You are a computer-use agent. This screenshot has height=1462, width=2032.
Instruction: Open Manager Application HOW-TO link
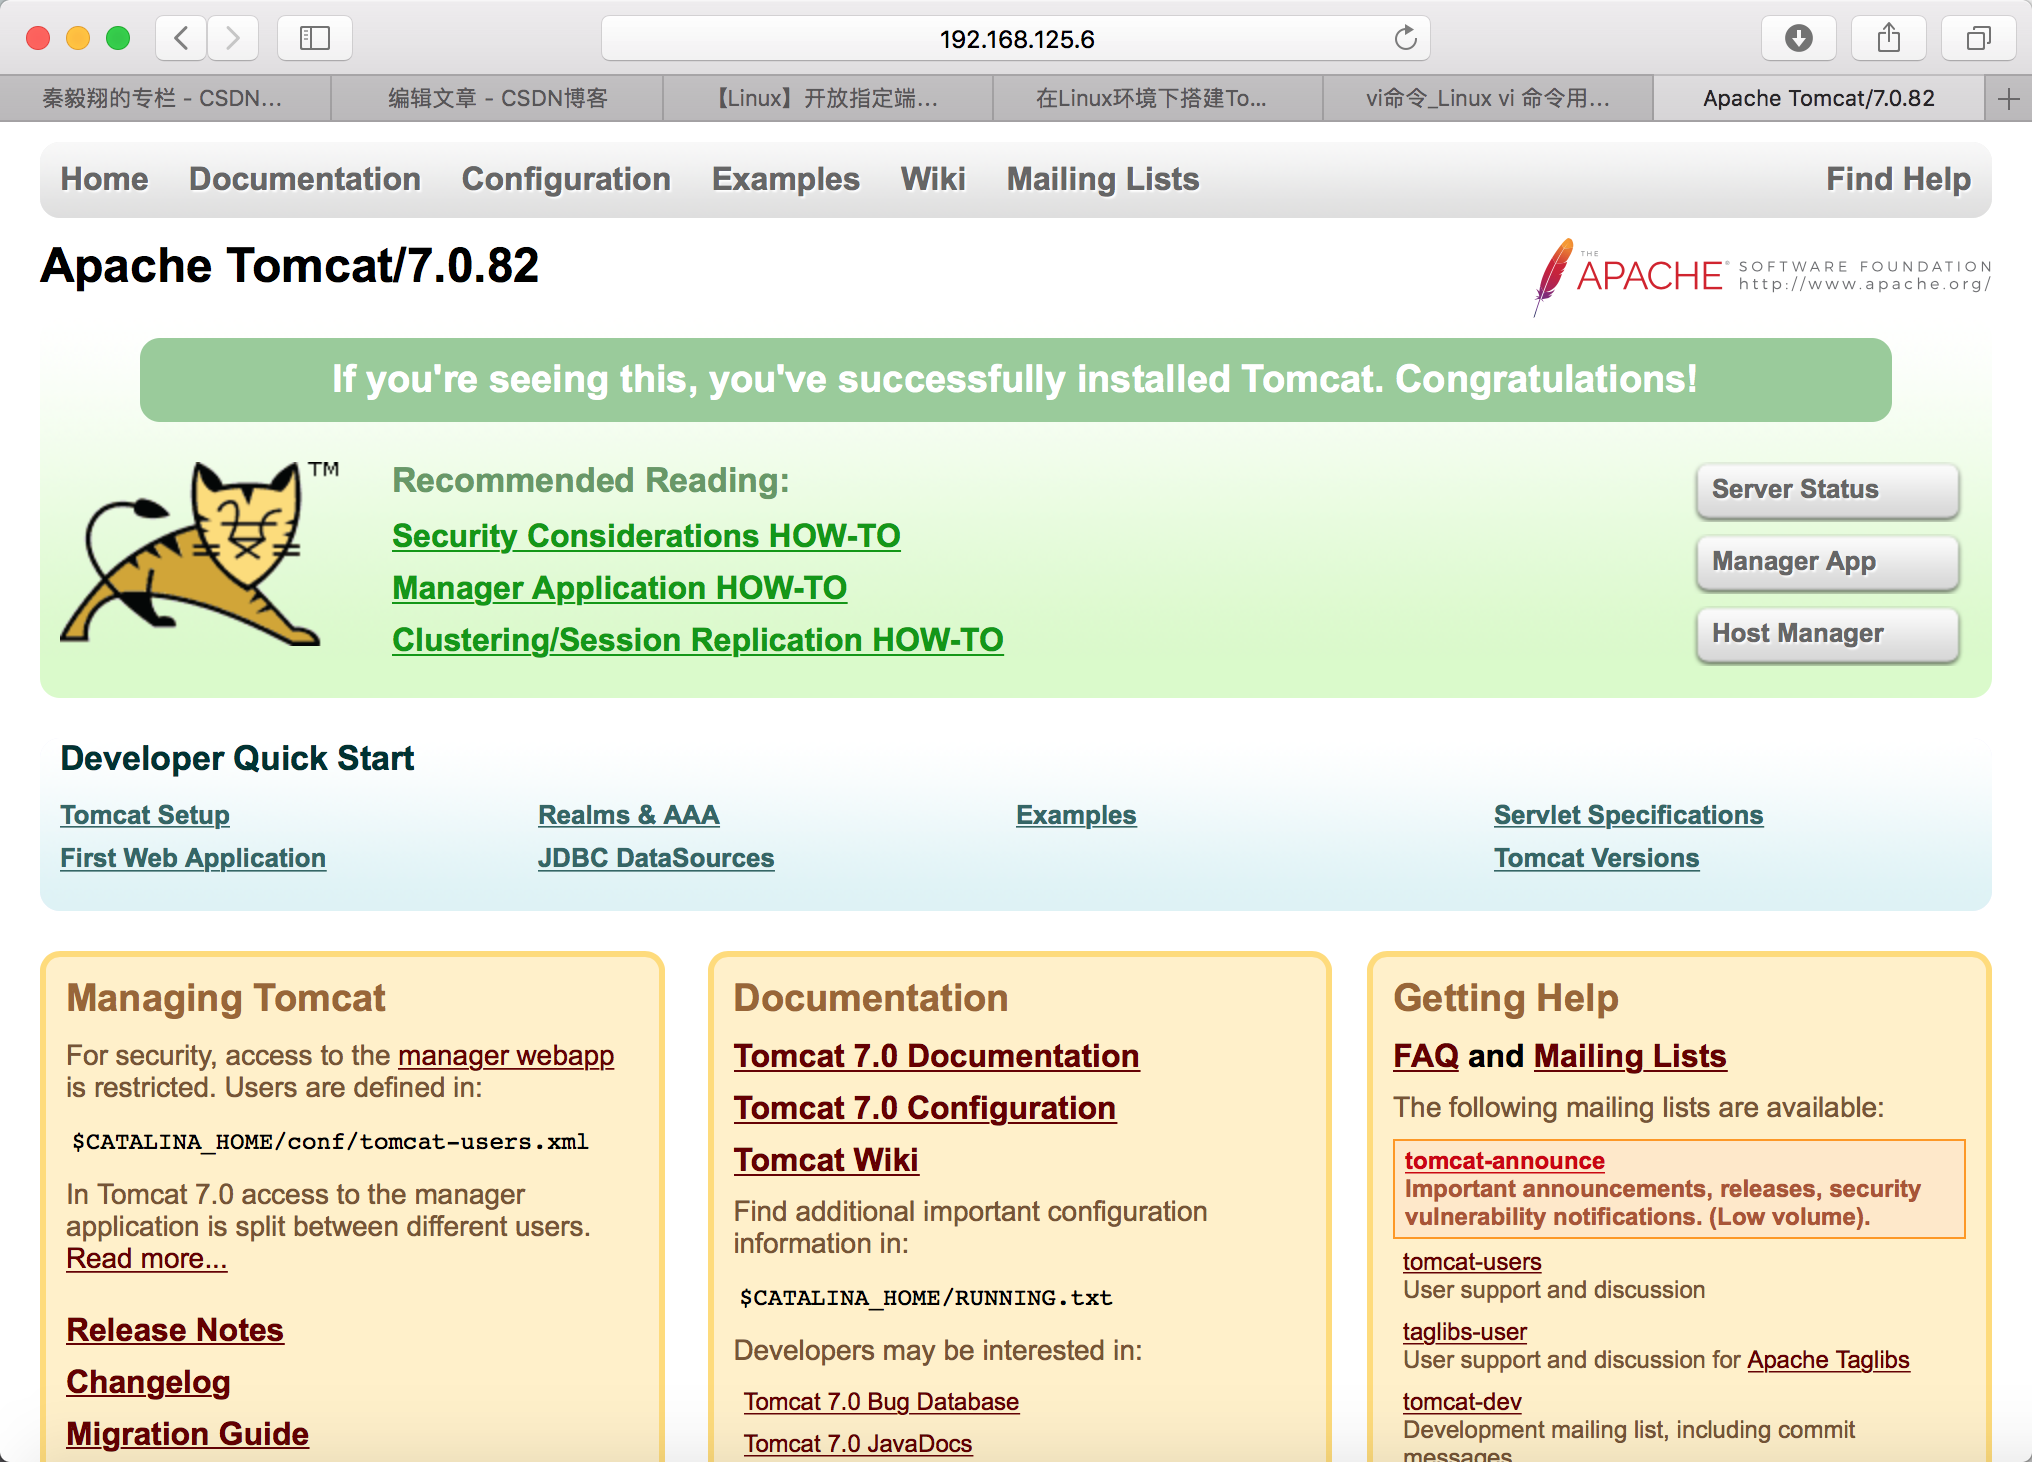[x=619, y=588]
